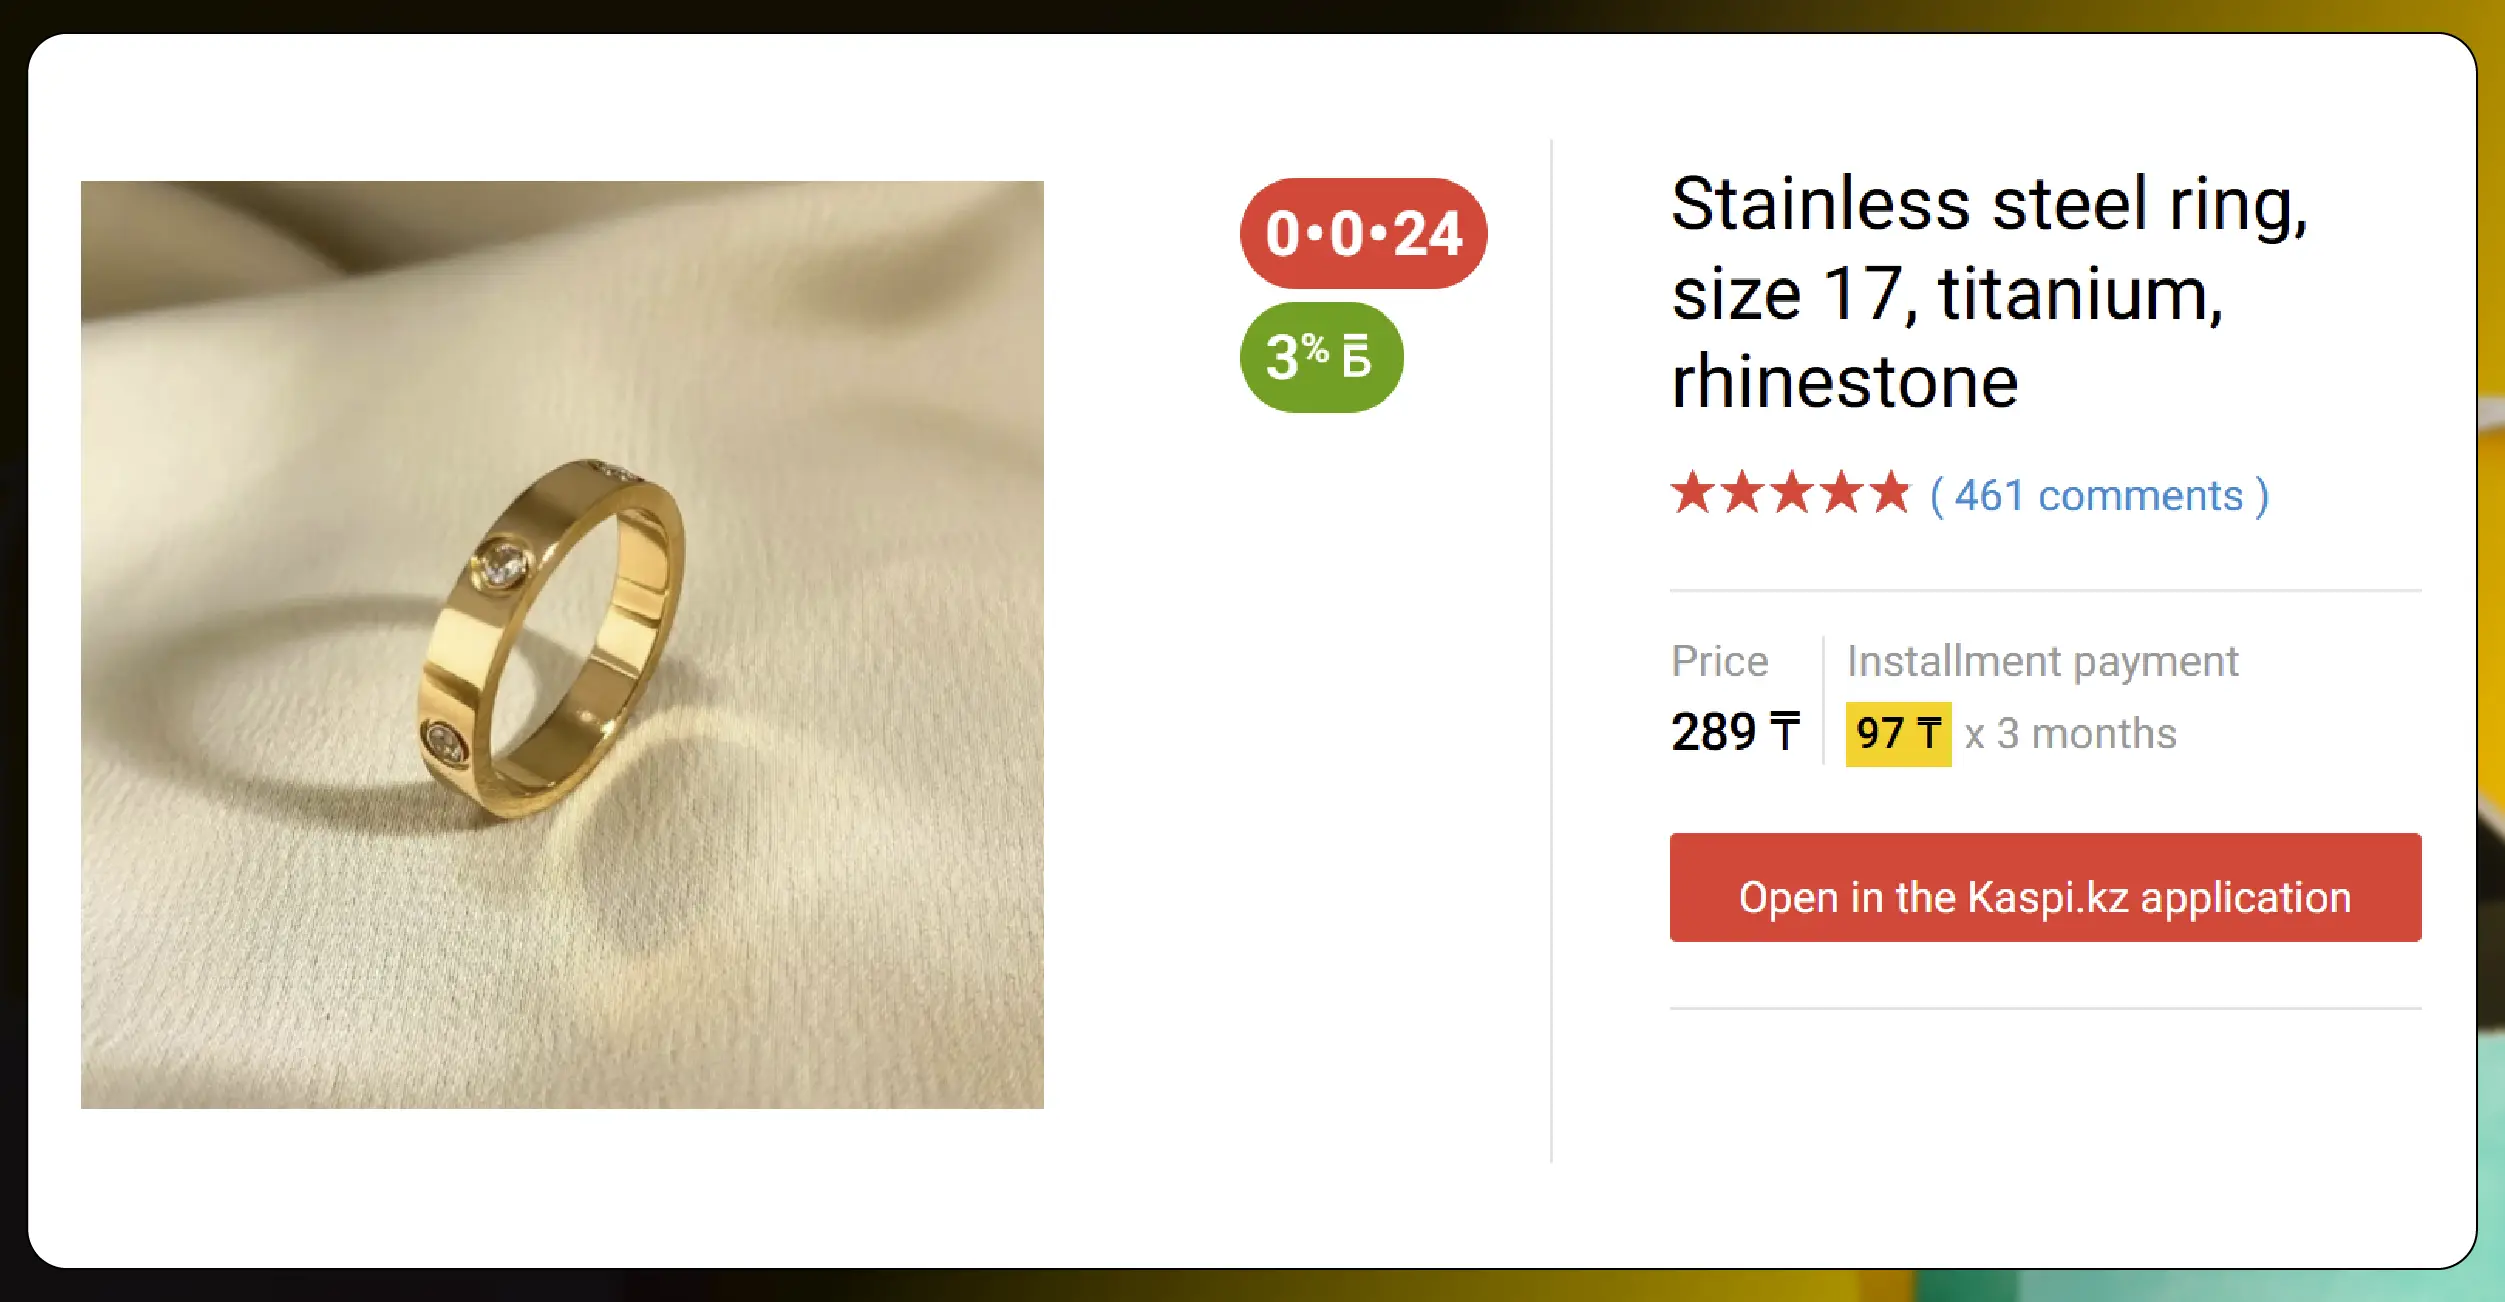
Task: Click the fourth red rating star
Action: tap(1841, 492)
